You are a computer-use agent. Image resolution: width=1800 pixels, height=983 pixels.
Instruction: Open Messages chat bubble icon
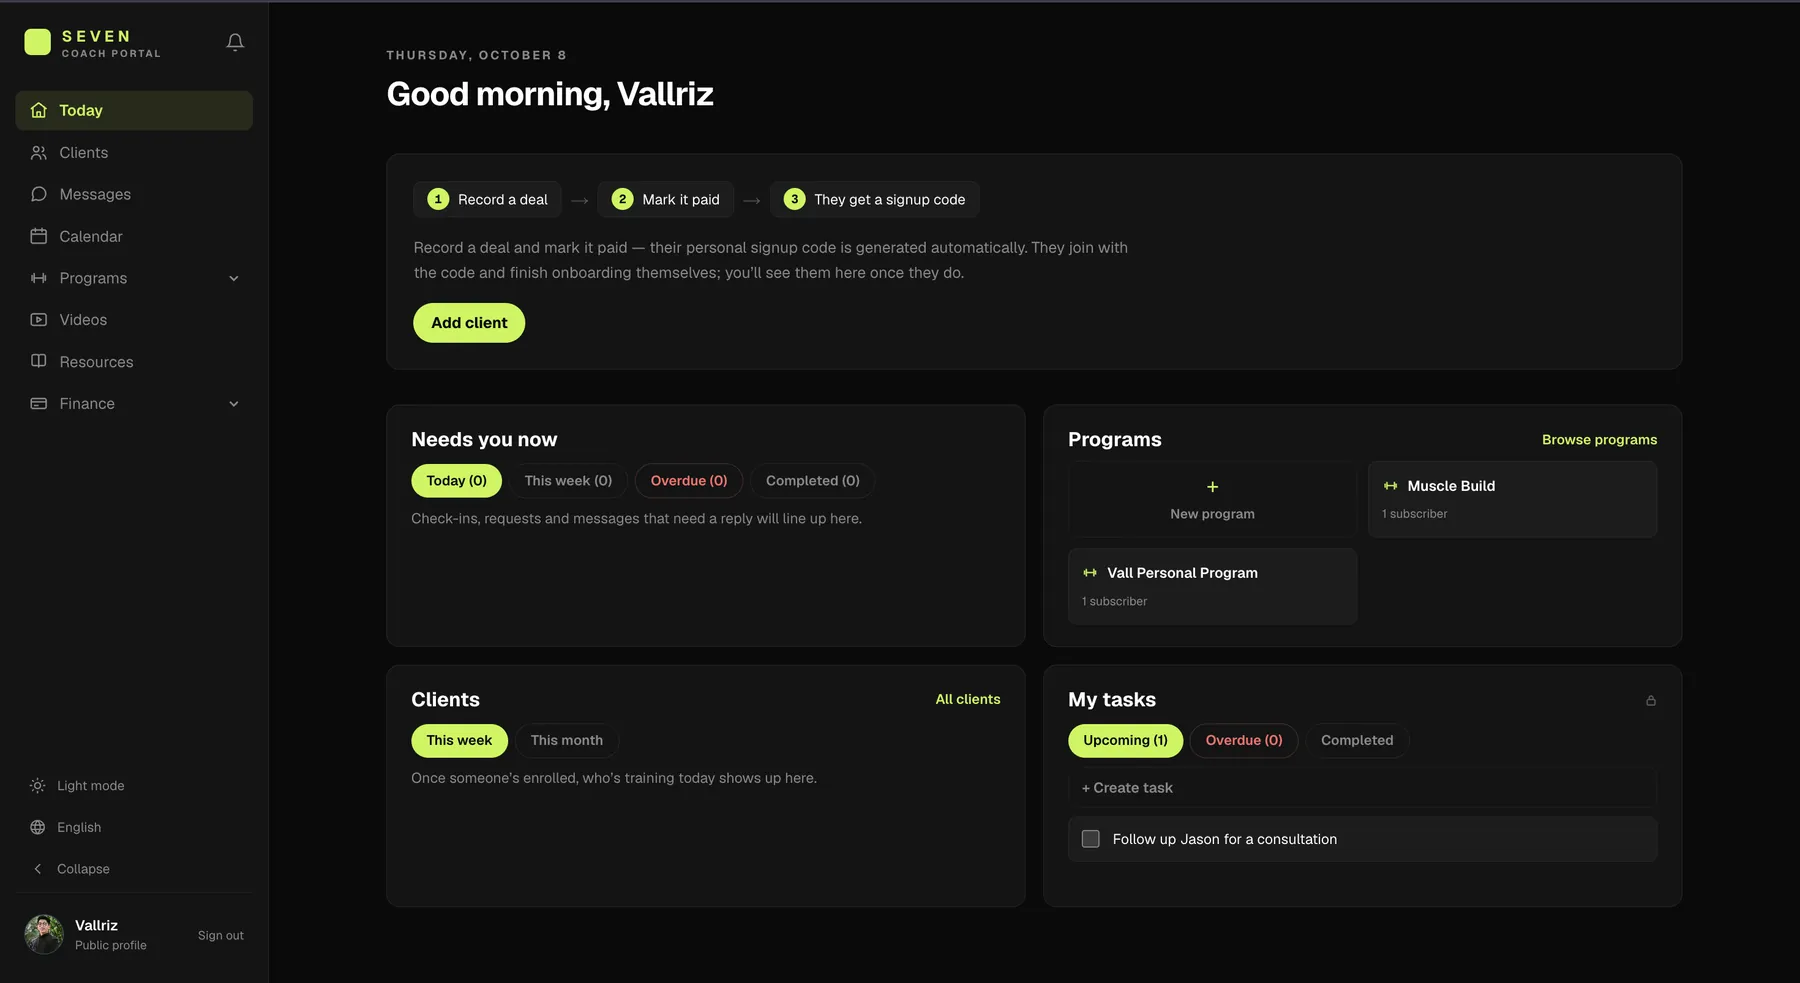pyautogui.click(x=39, y=194)
